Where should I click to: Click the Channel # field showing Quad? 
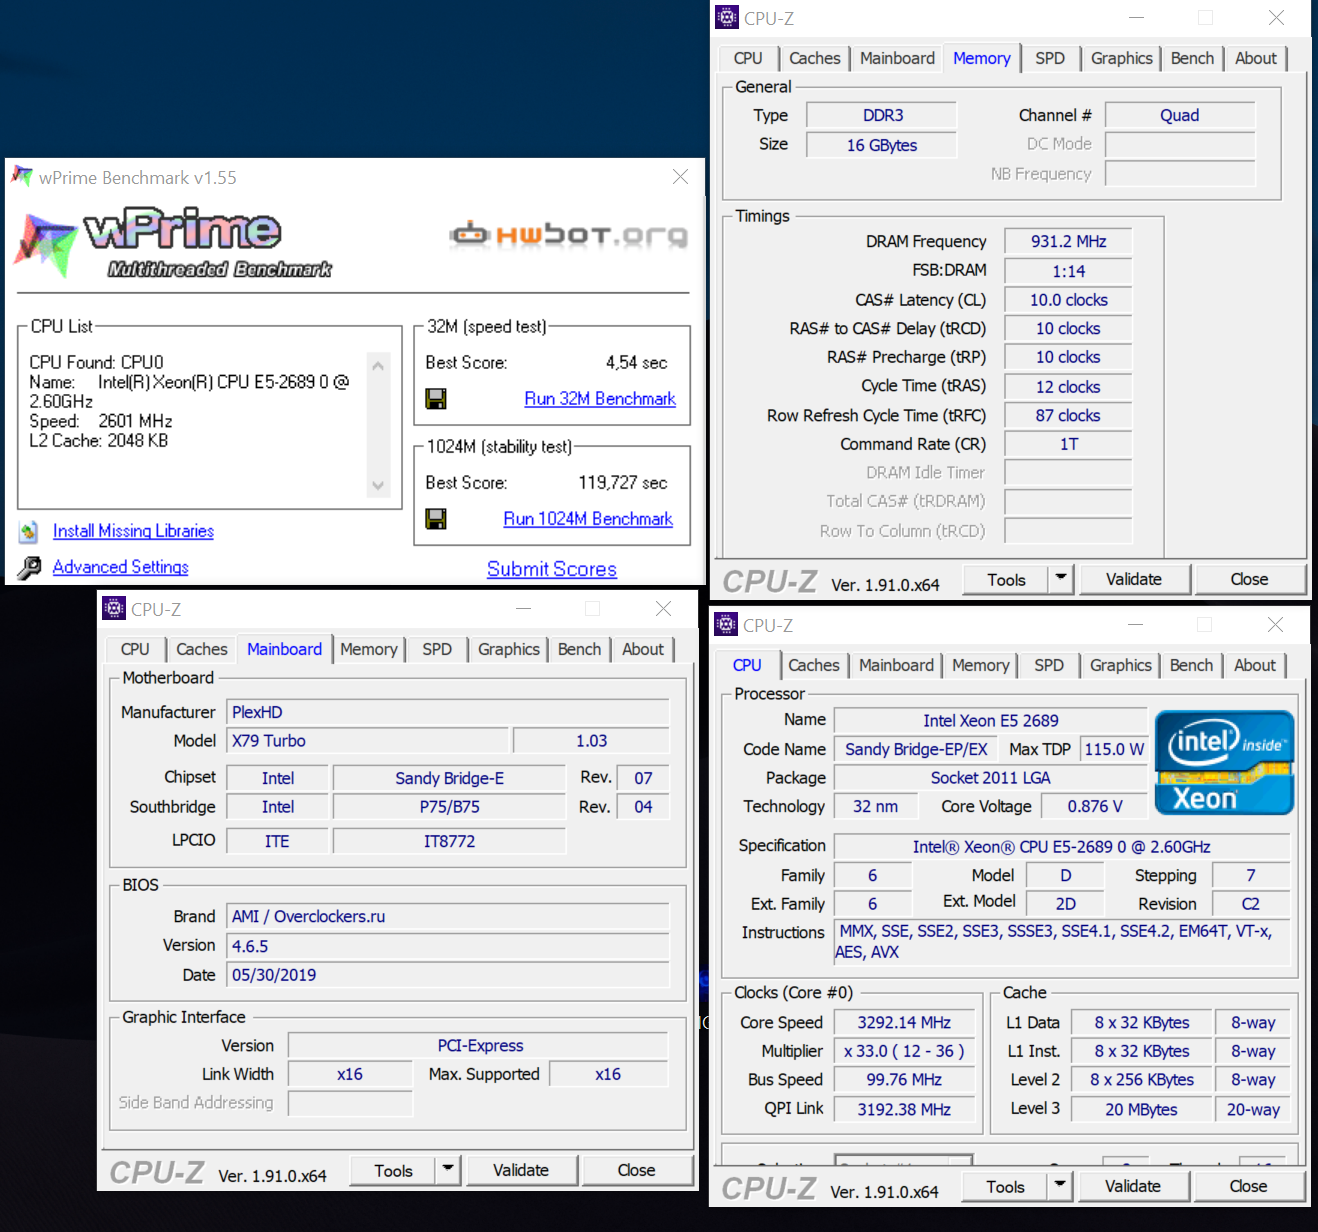(1180, 115)
